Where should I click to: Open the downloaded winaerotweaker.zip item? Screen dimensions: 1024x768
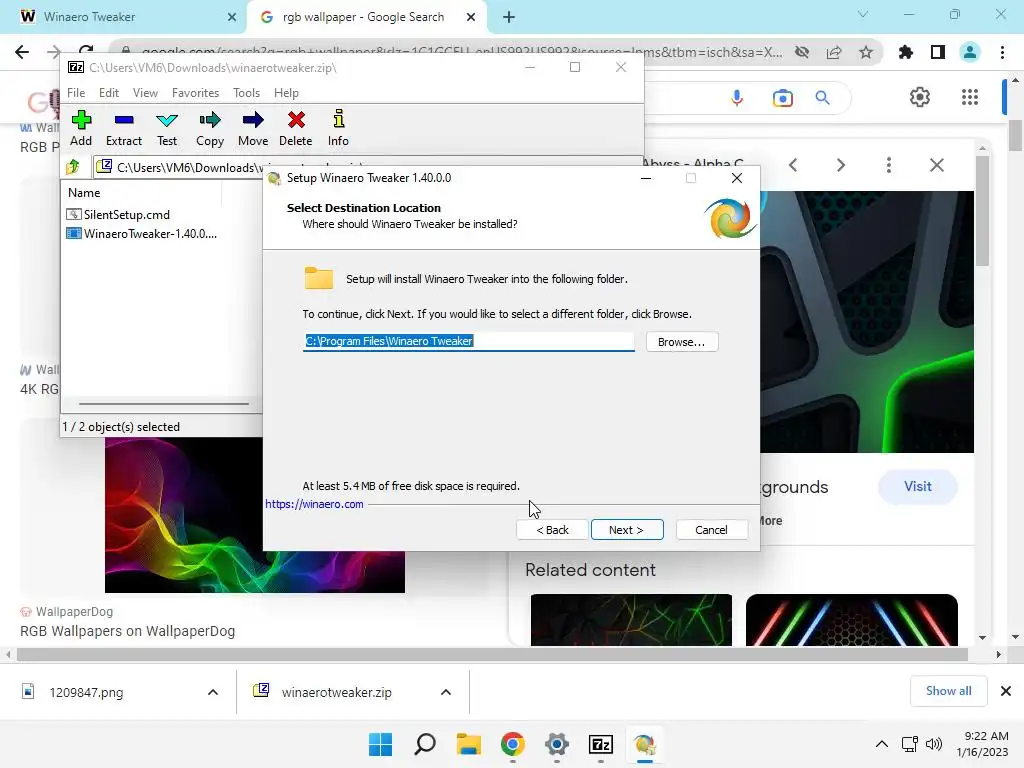pos(336,692)
